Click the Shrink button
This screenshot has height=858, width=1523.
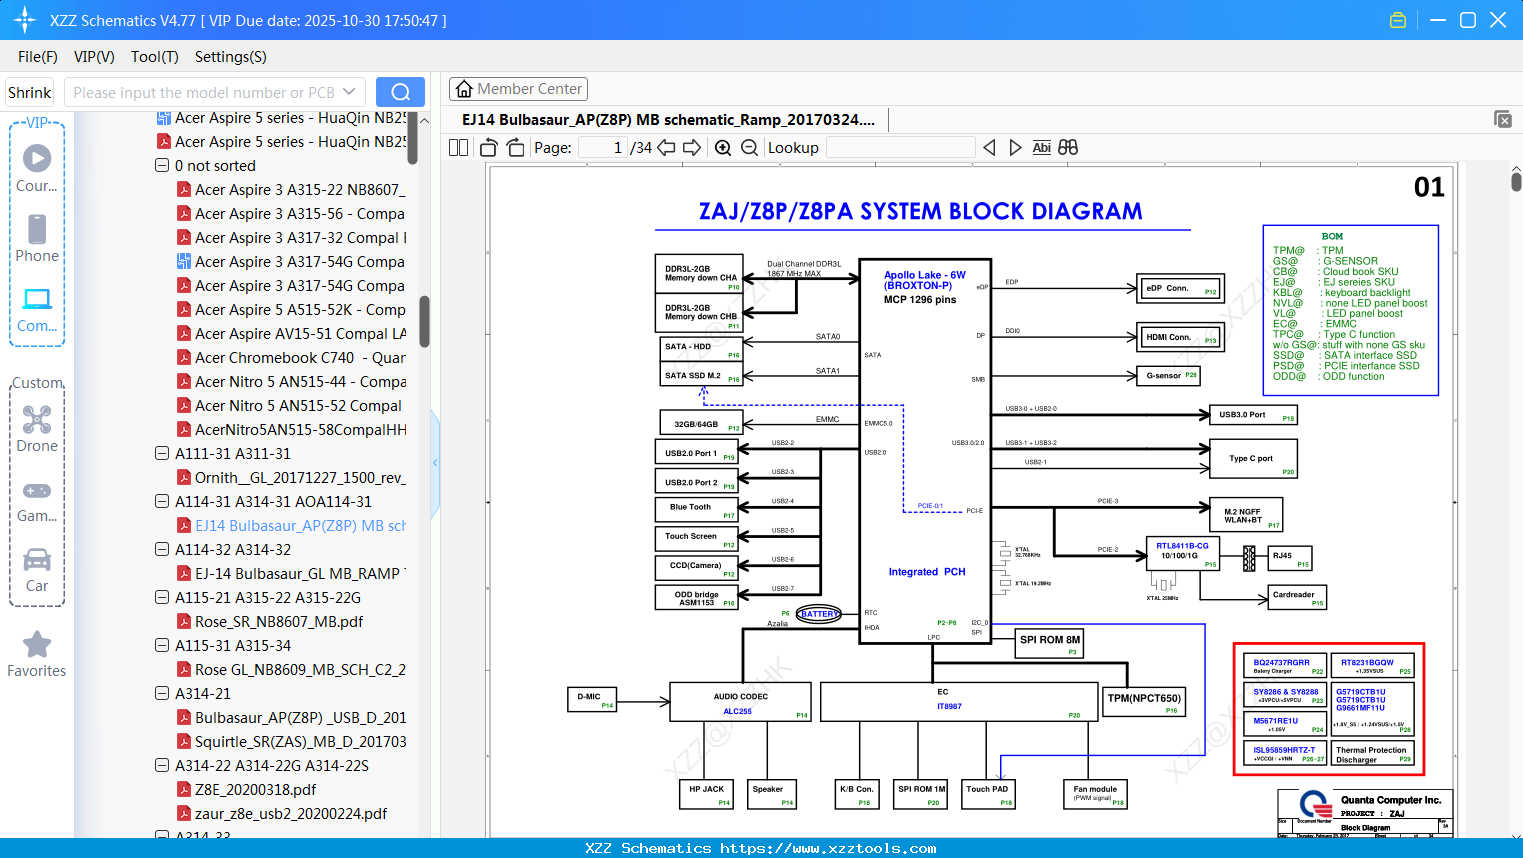(29, 92)
